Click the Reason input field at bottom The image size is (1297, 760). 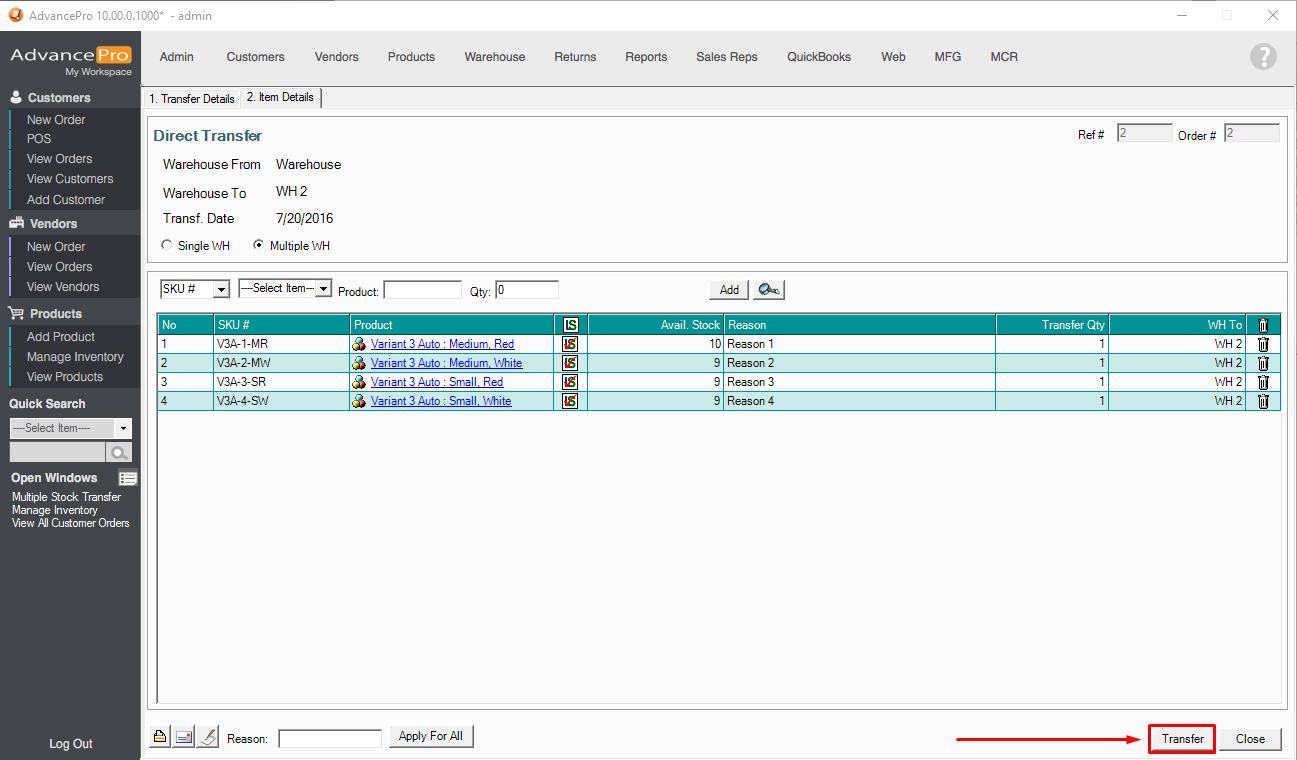point(330,739)
